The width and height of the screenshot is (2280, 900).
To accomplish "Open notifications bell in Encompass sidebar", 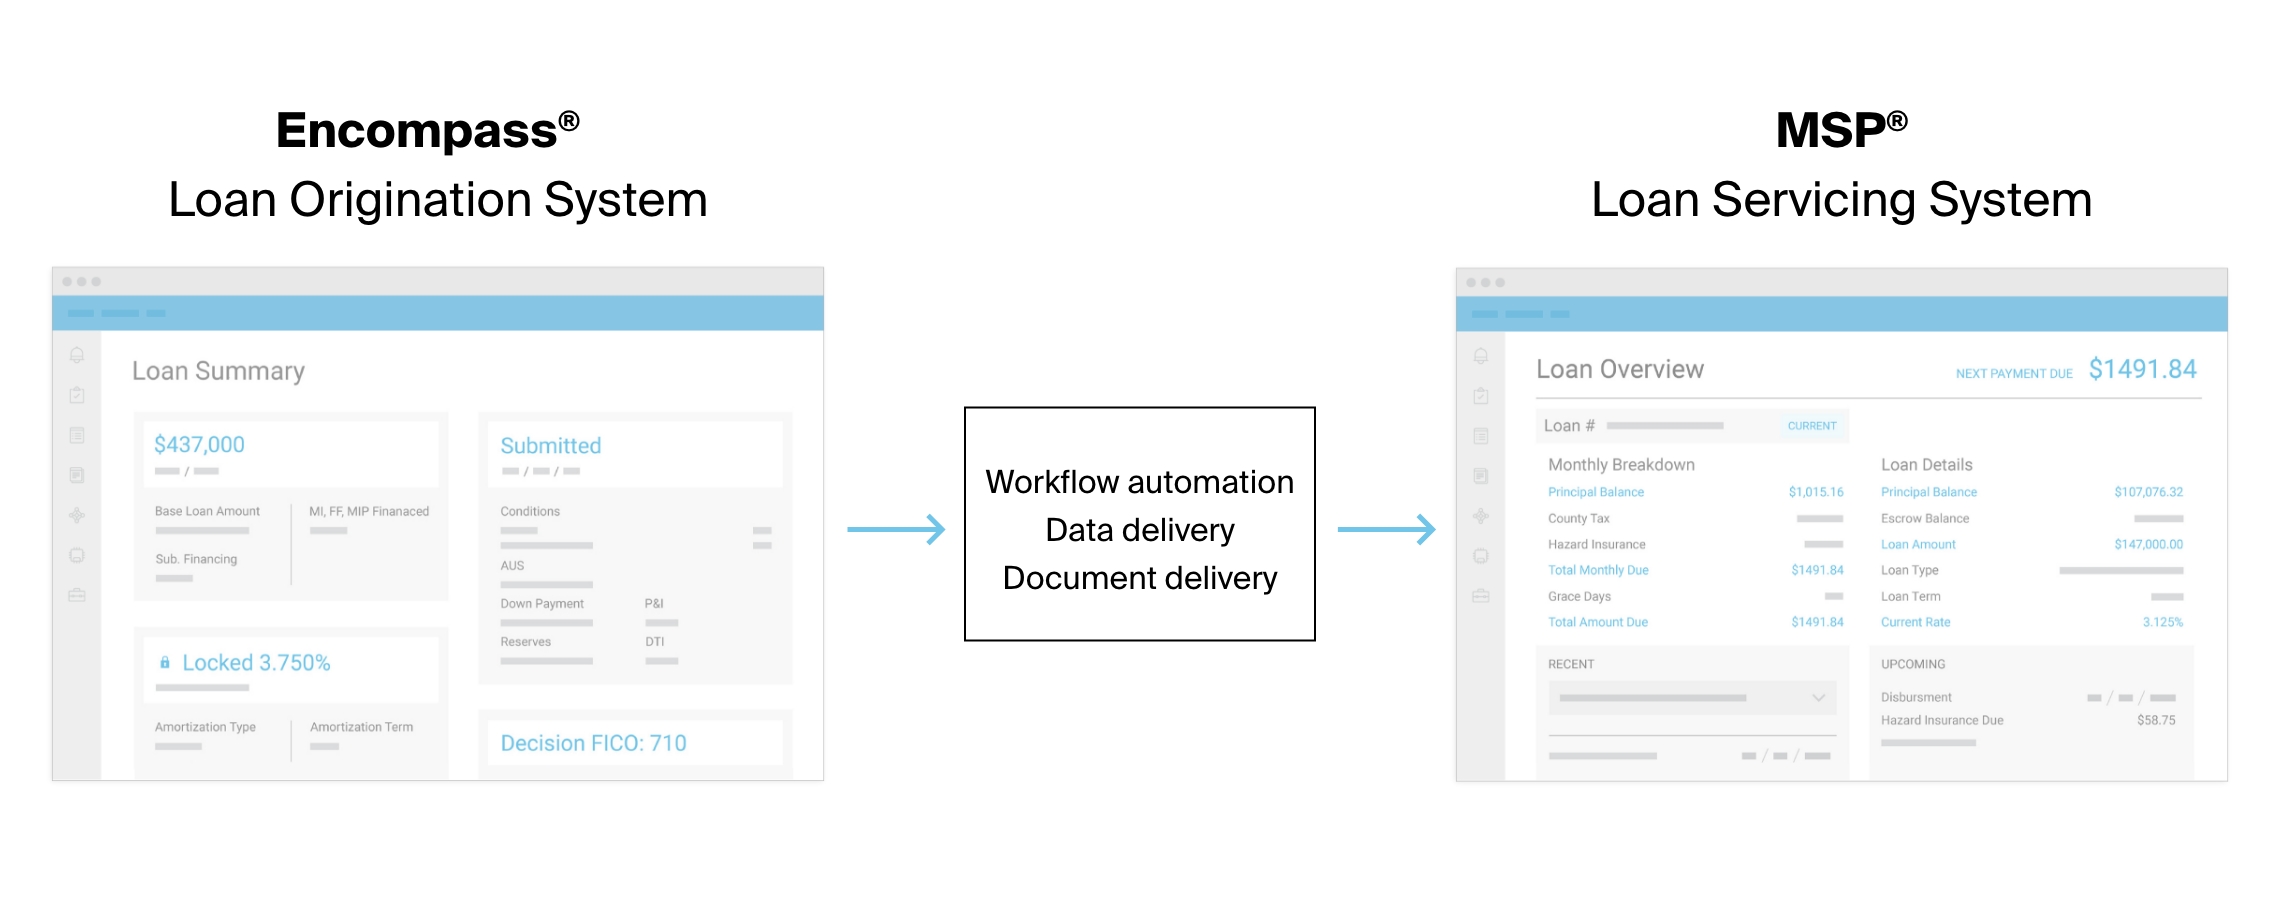I will [x=77, y=355].
